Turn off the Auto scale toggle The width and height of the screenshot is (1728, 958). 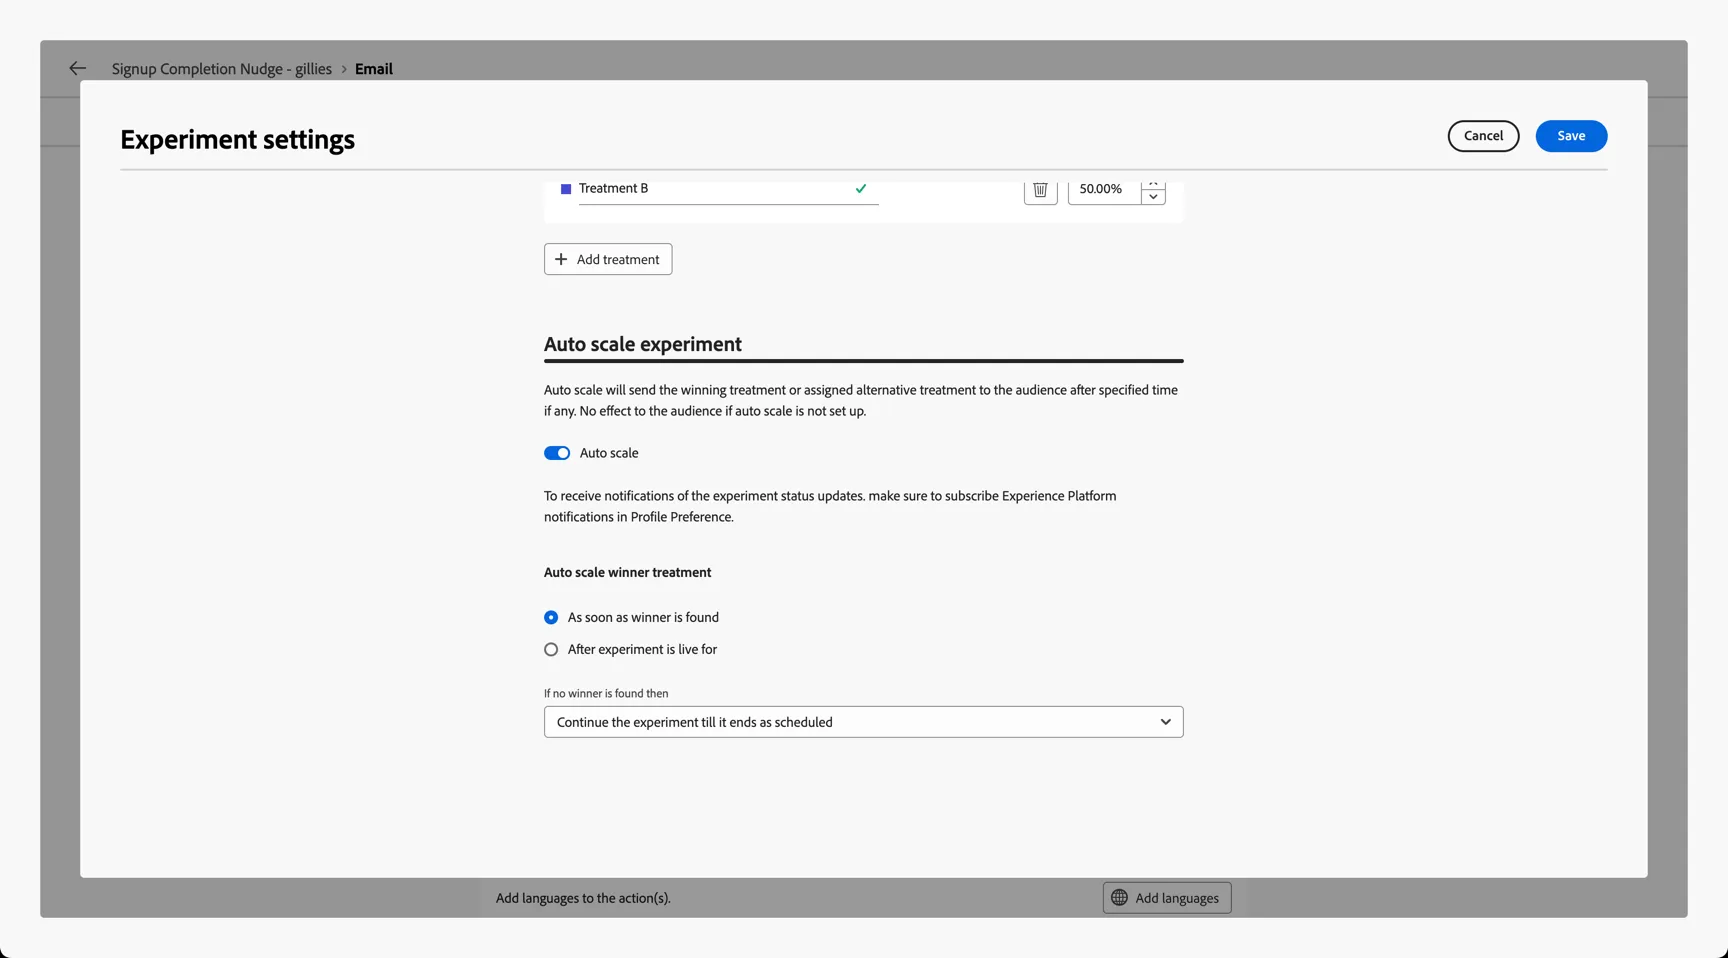point(557,453)
